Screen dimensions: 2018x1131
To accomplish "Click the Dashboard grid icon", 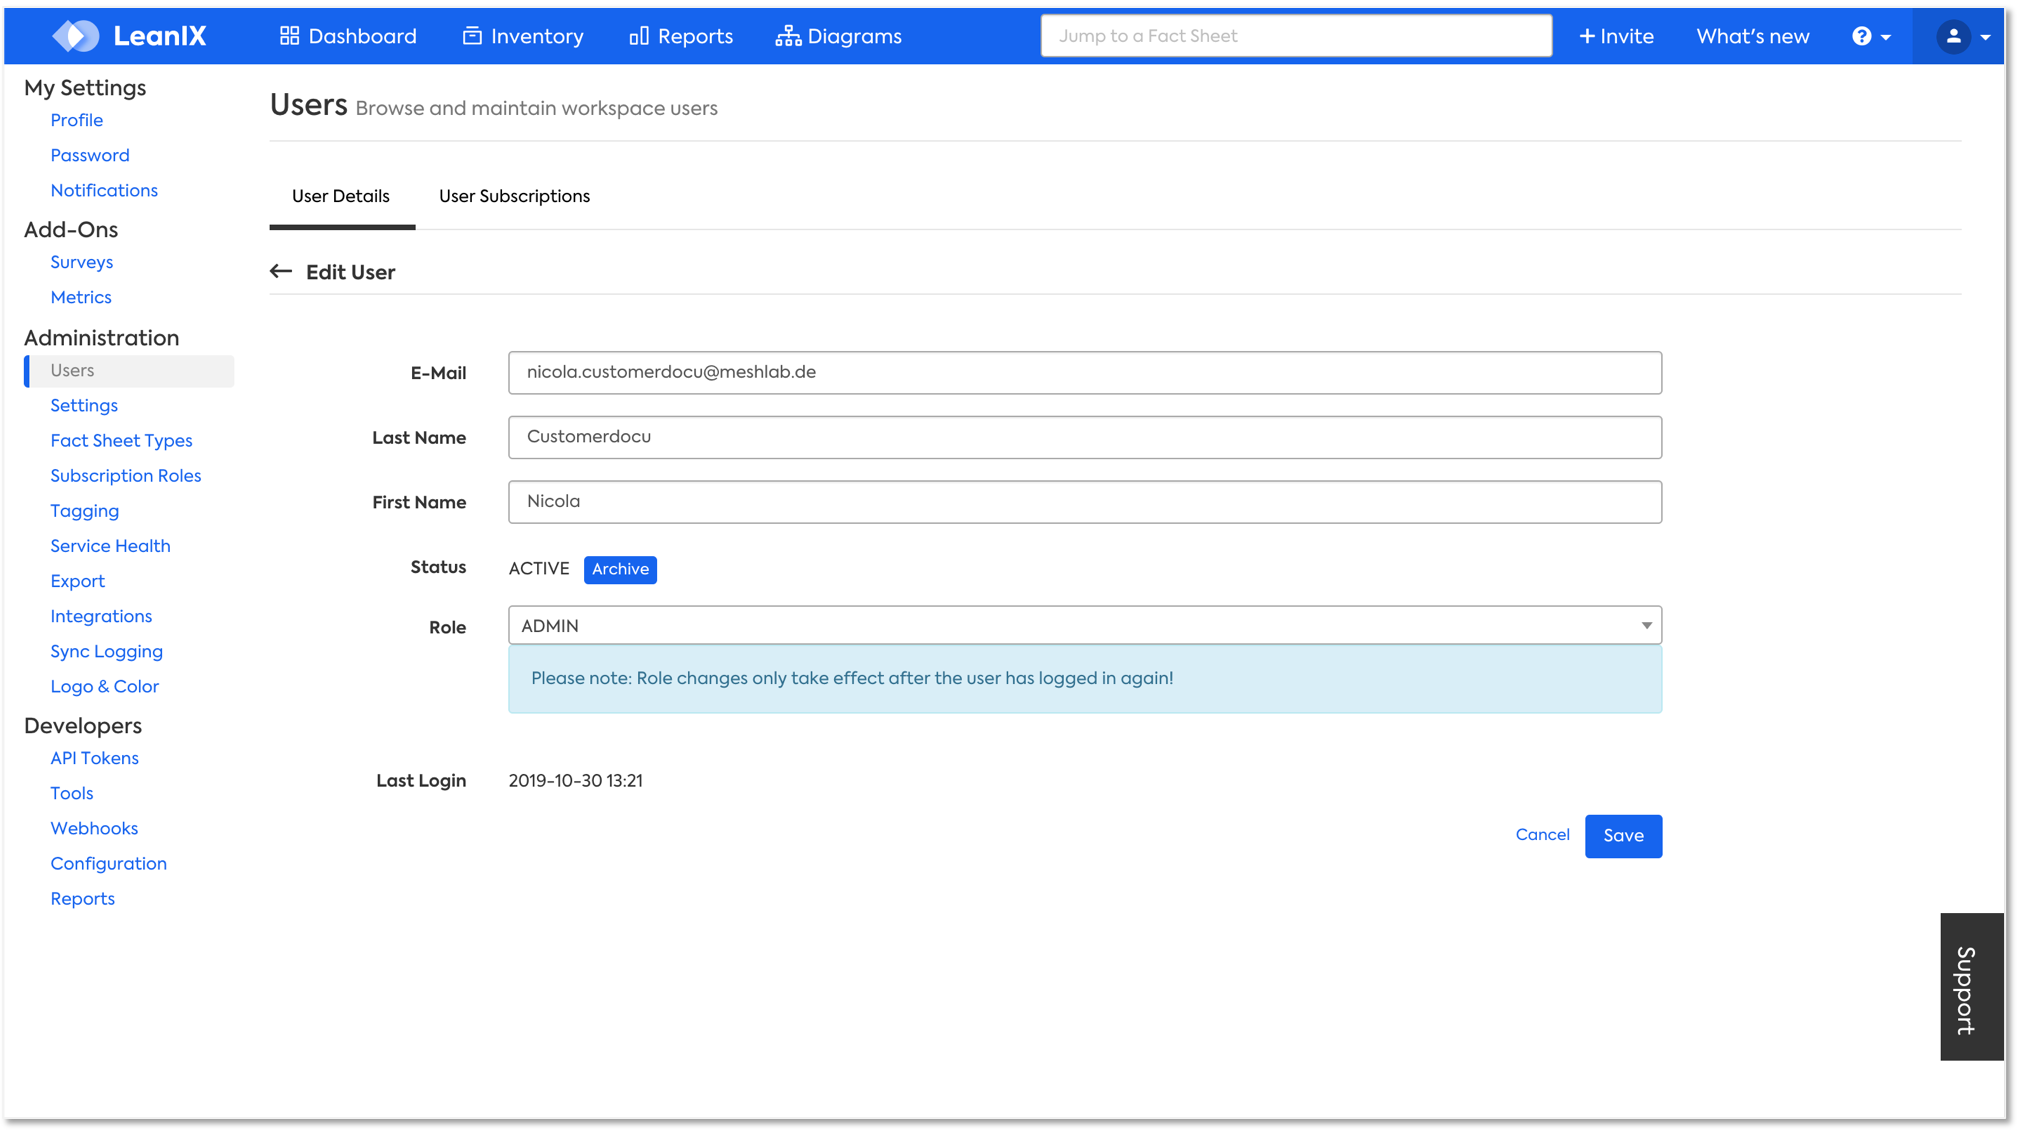I will click(289, 36).
